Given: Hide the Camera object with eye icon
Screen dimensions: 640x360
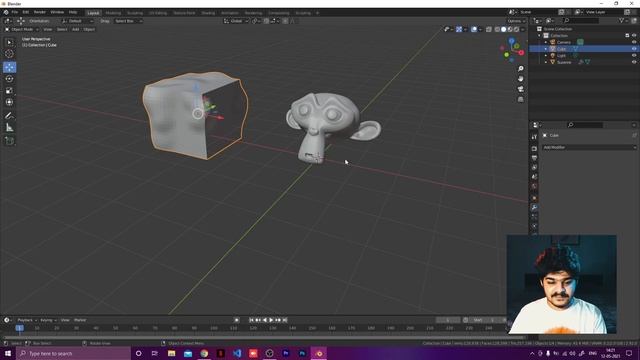Looking at the screenshot, I should coord(634,42).
